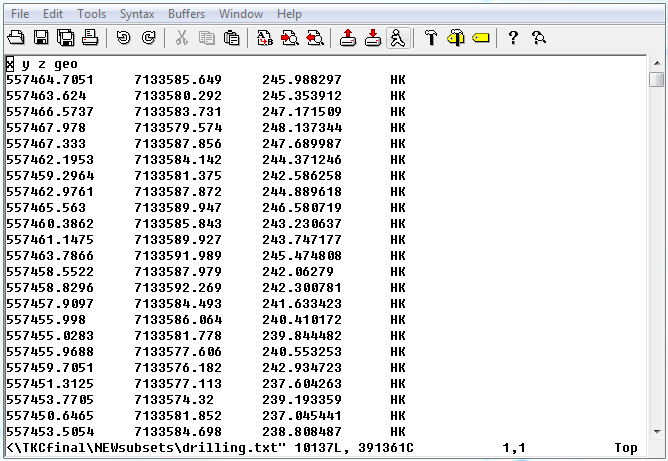The width and height of the screenshot is (668, 461).
Task: Open Help via question mark icon
Action: [513, 38]
